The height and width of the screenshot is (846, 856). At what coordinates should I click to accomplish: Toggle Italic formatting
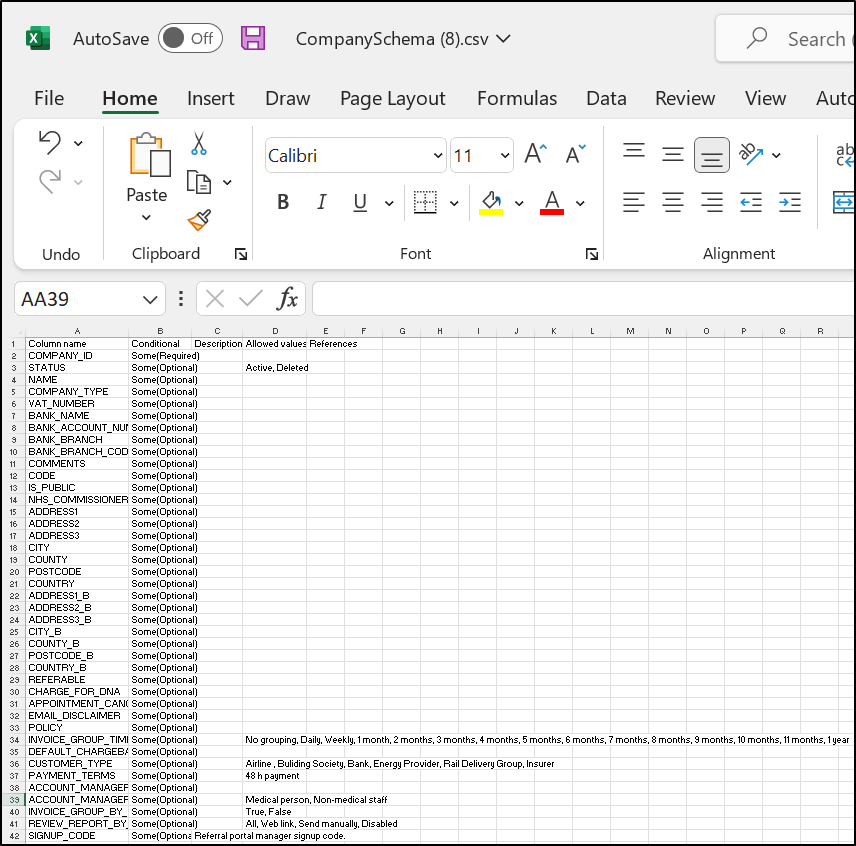coord(321,202)
